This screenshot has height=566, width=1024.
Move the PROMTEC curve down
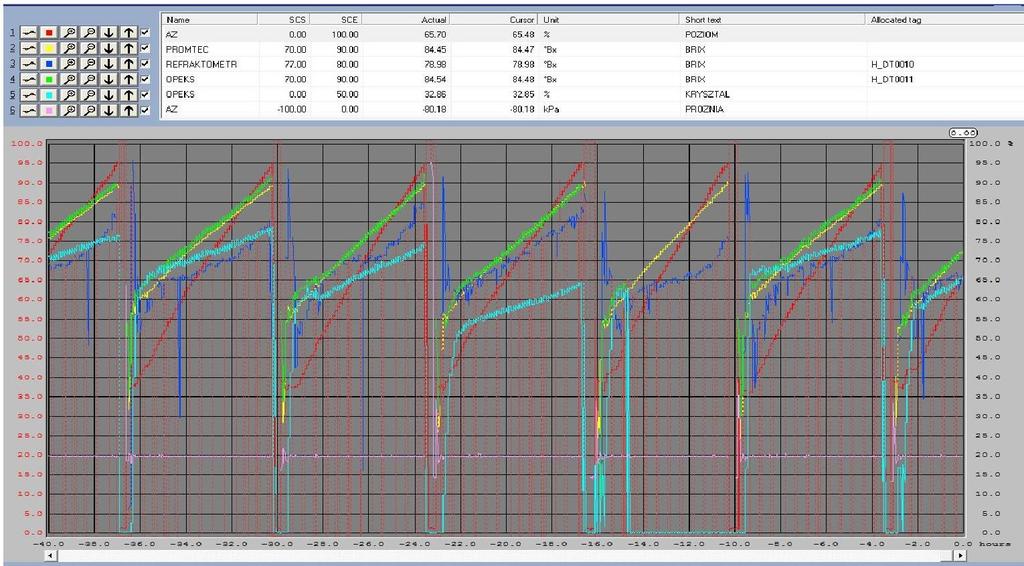(109, 48)
